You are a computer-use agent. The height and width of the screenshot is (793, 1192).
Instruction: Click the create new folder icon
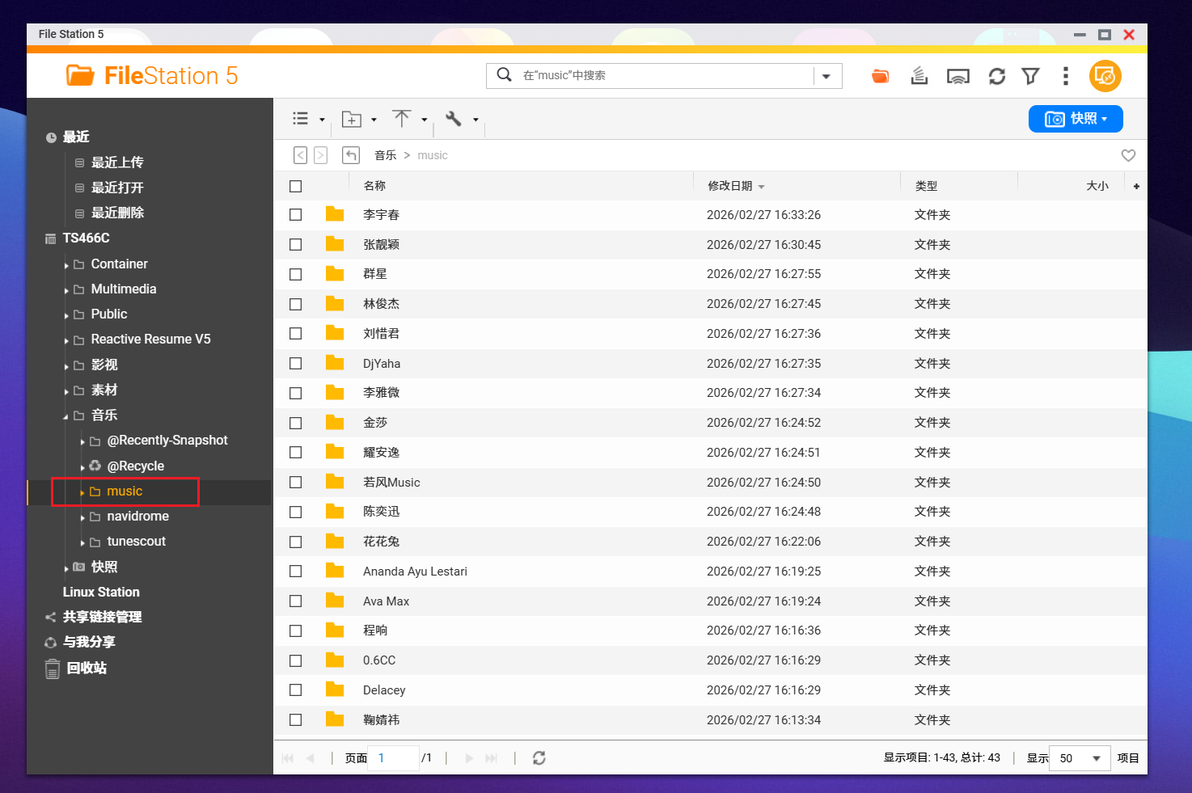(351, 119)
